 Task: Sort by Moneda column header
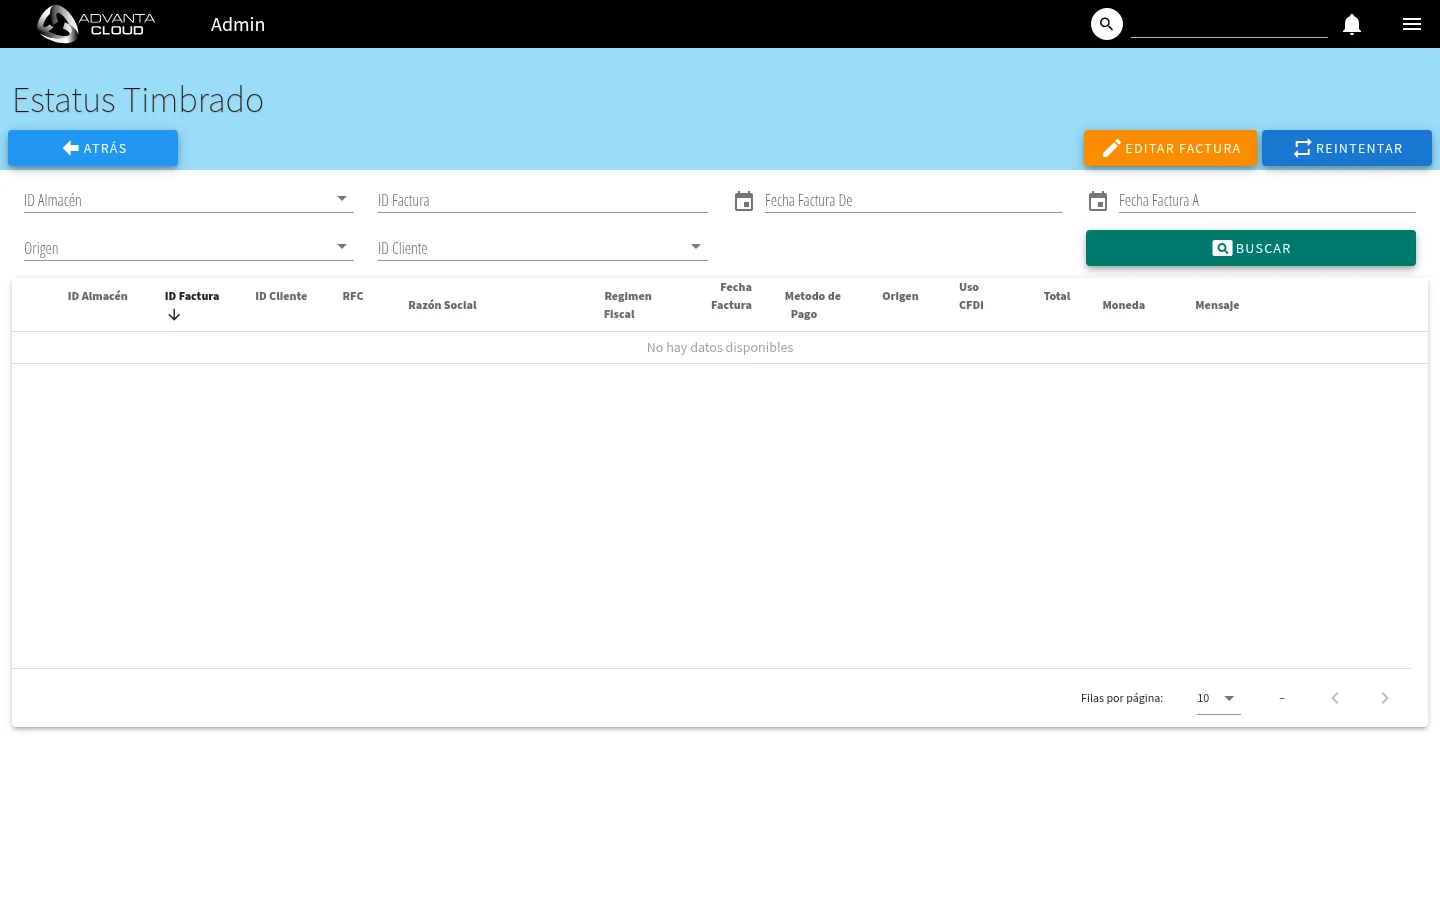1124,305
